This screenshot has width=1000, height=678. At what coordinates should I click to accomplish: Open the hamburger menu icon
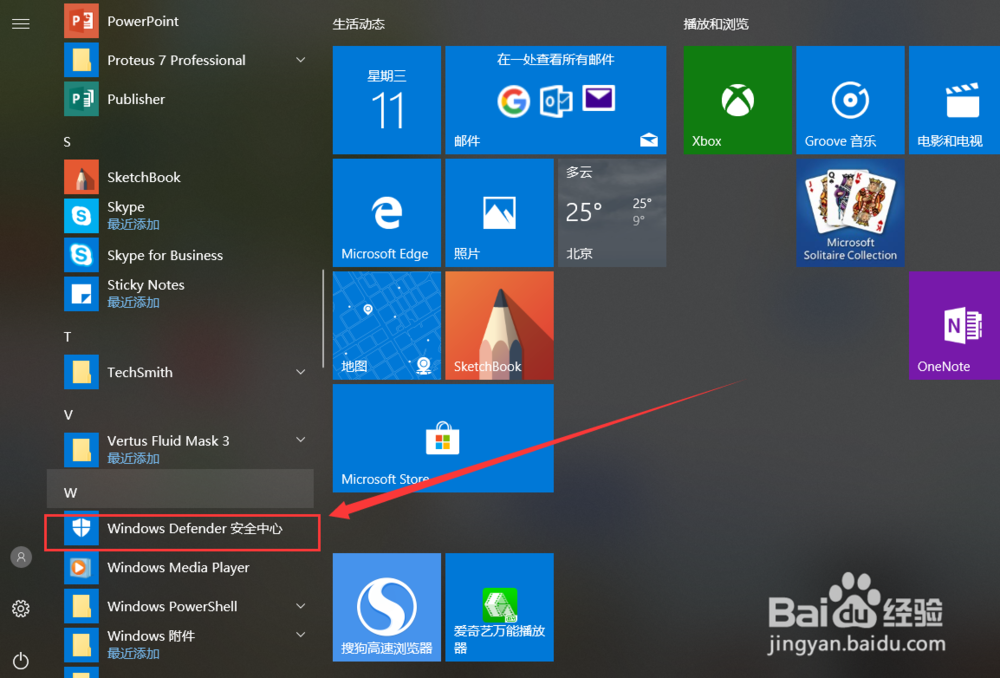[20, 24]
